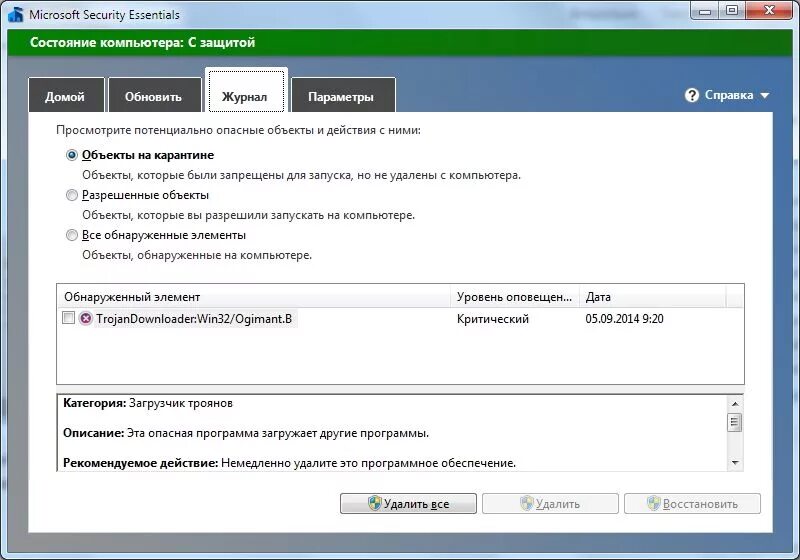
Task: Click the Категория: Загрузчик троянов text
Action: (148, 403)
